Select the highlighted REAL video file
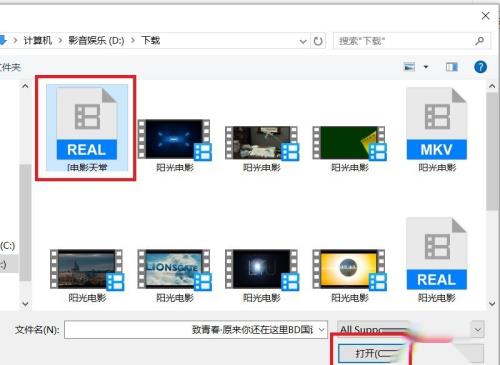Viewport: 500px width, 365px height. pos(87,128)
